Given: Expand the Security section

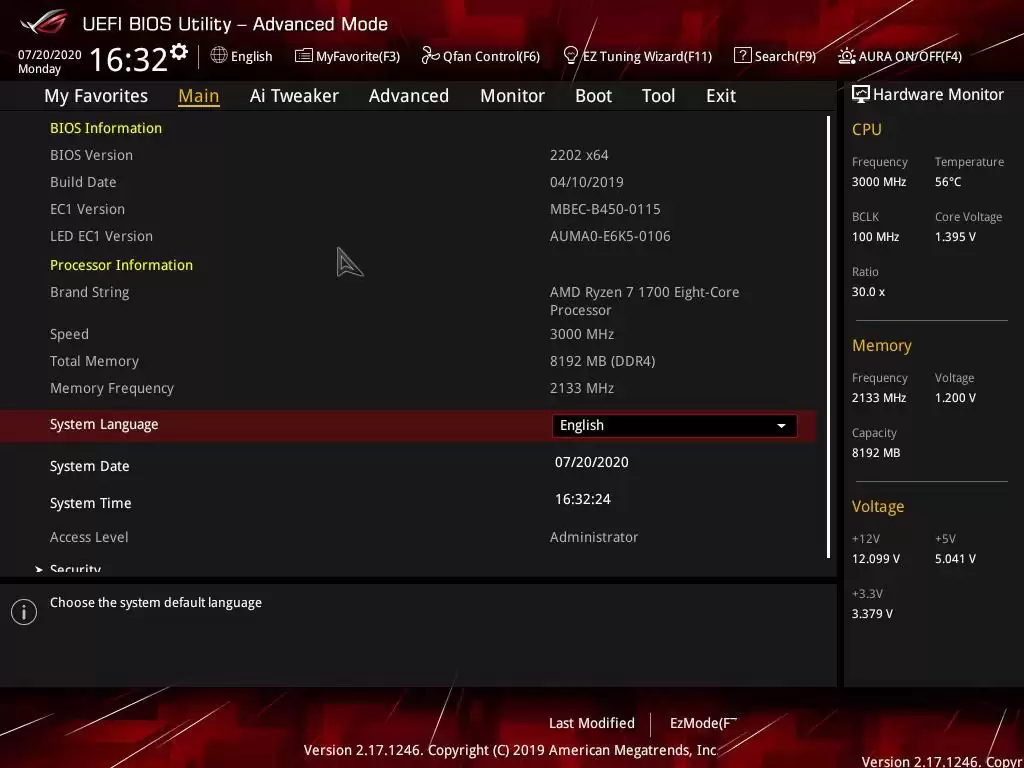Looking at the screenshot, I should [75, 567].
